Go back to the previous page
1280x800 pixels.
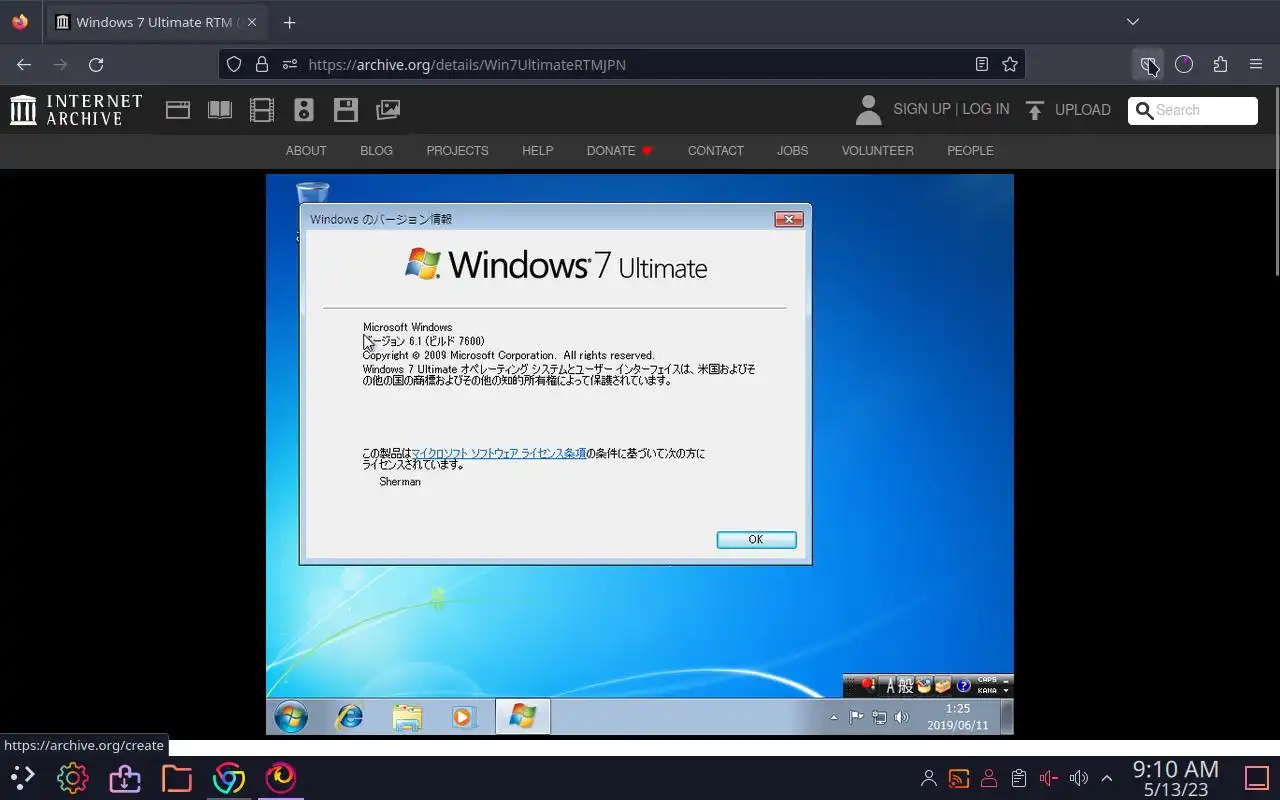coord(24,64)
